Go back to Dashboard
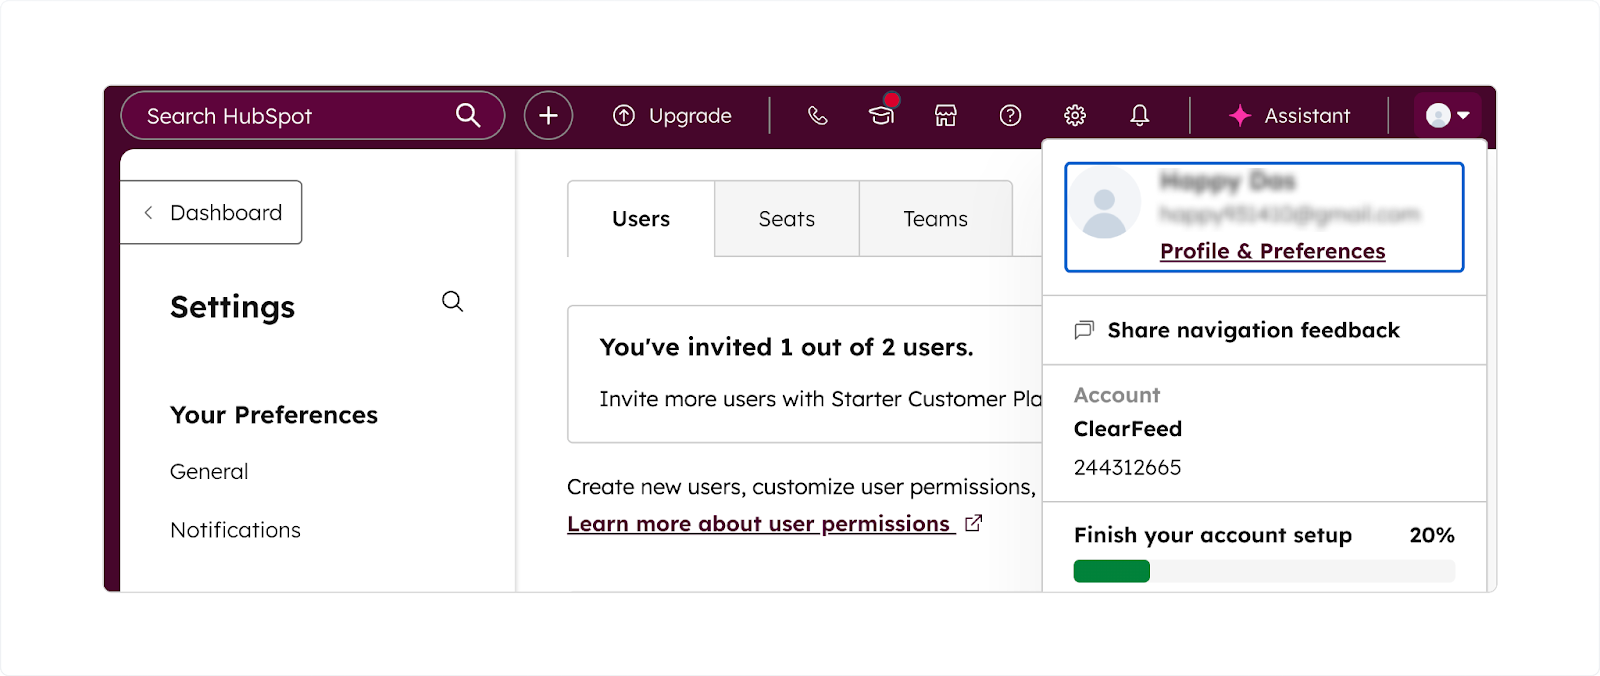 (211, 212)
